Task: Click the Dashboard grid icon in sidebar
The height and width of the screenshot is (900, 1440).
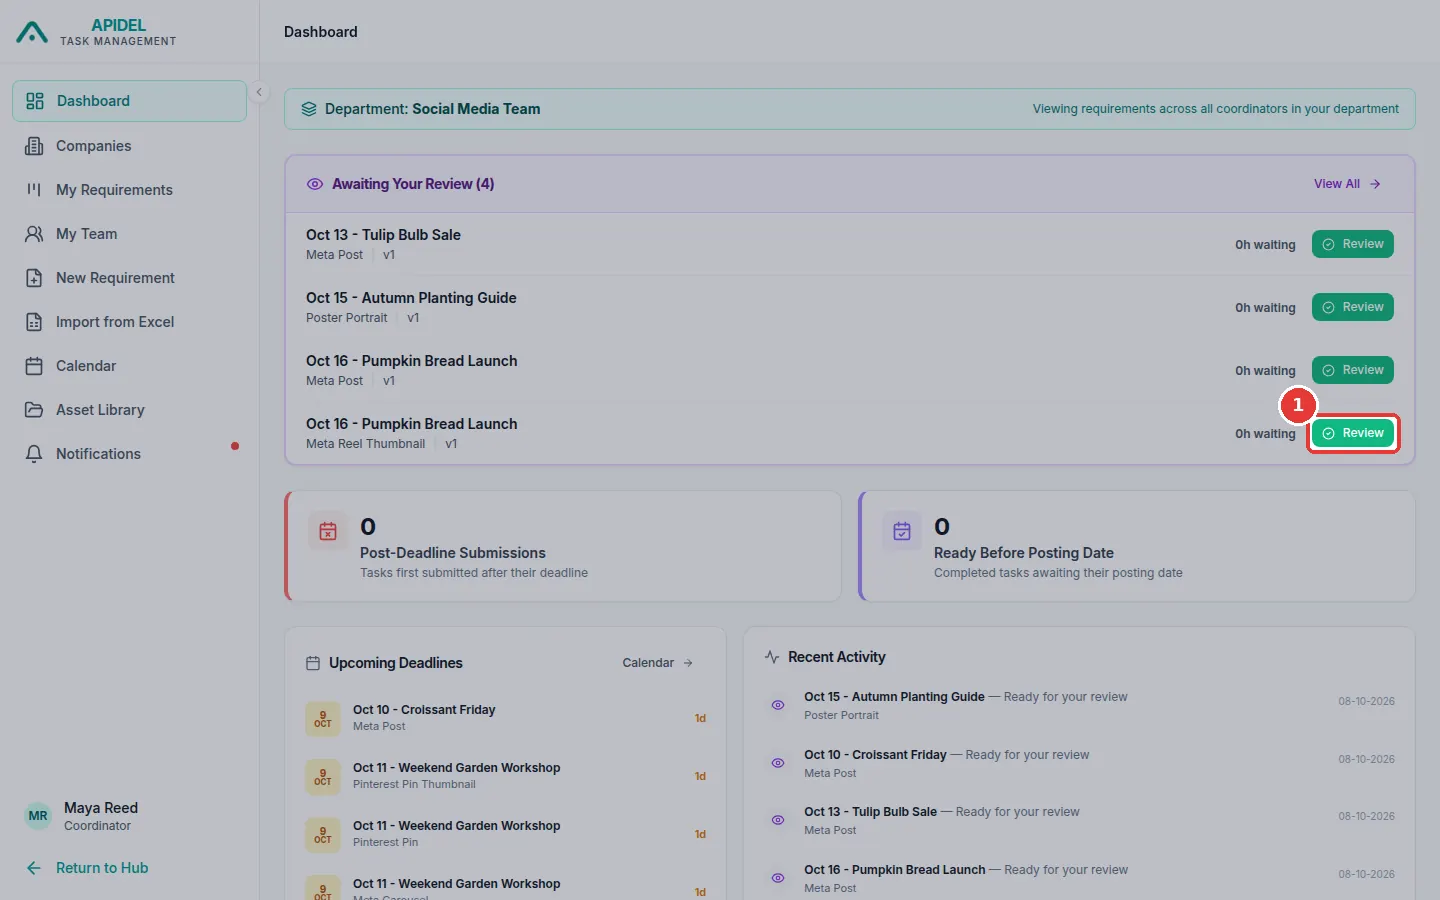Action: coord(35,101)
